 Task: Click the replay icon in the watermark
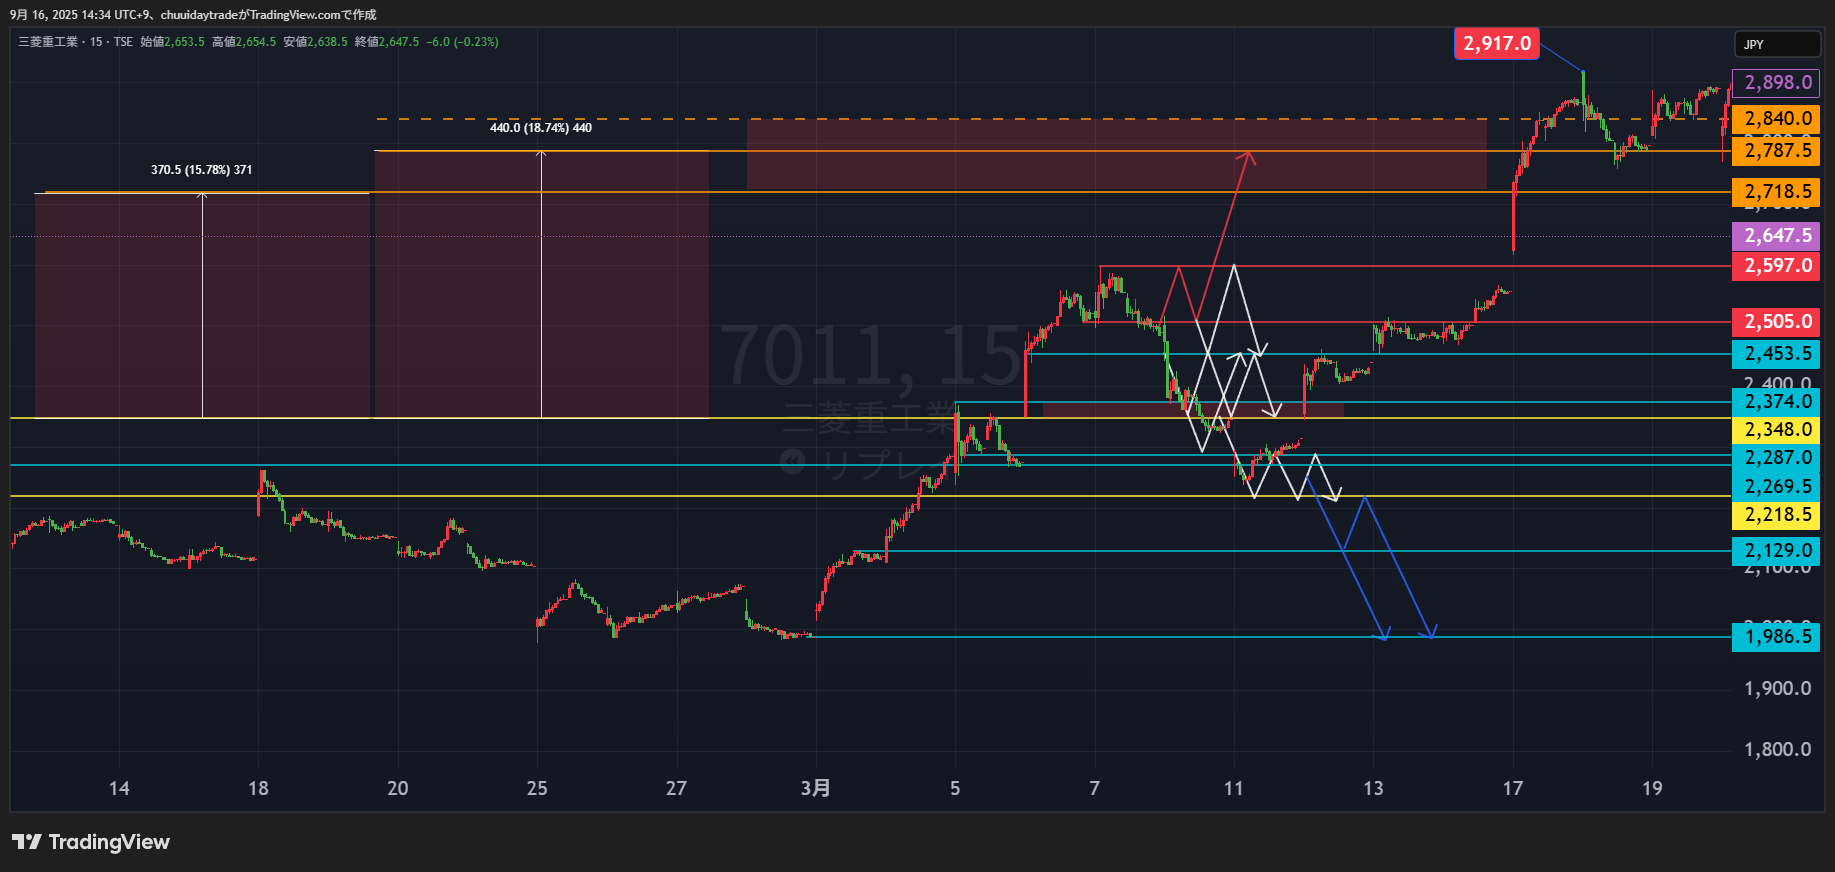coord(793,462)
